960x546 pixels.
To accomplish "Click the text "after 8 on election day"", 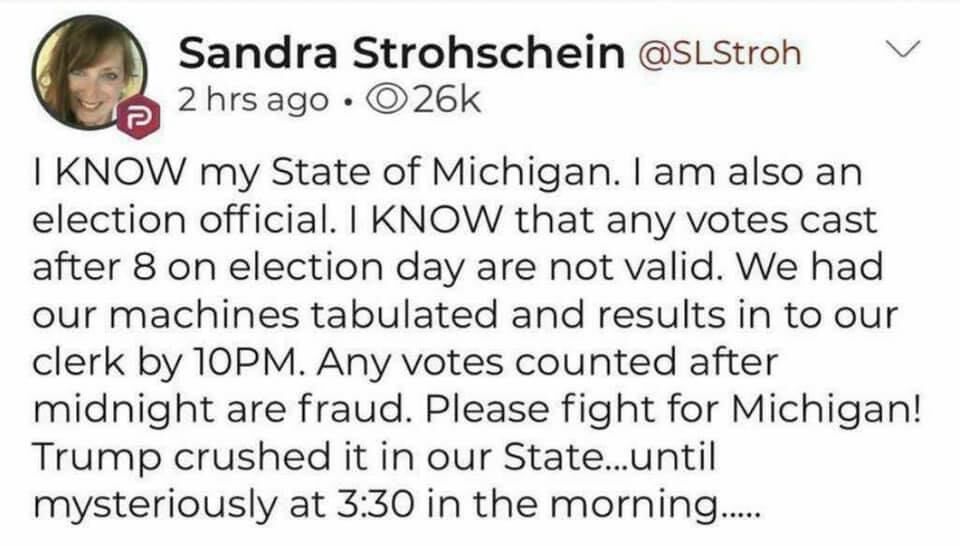I will [248, 269].
